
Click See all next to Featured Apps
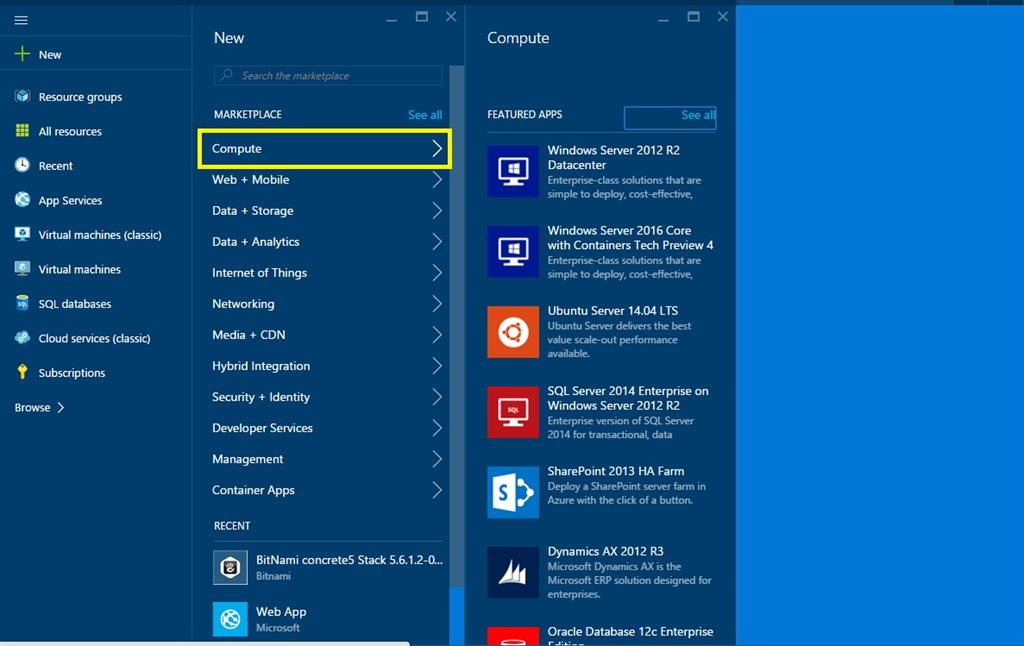pos(698,115)
